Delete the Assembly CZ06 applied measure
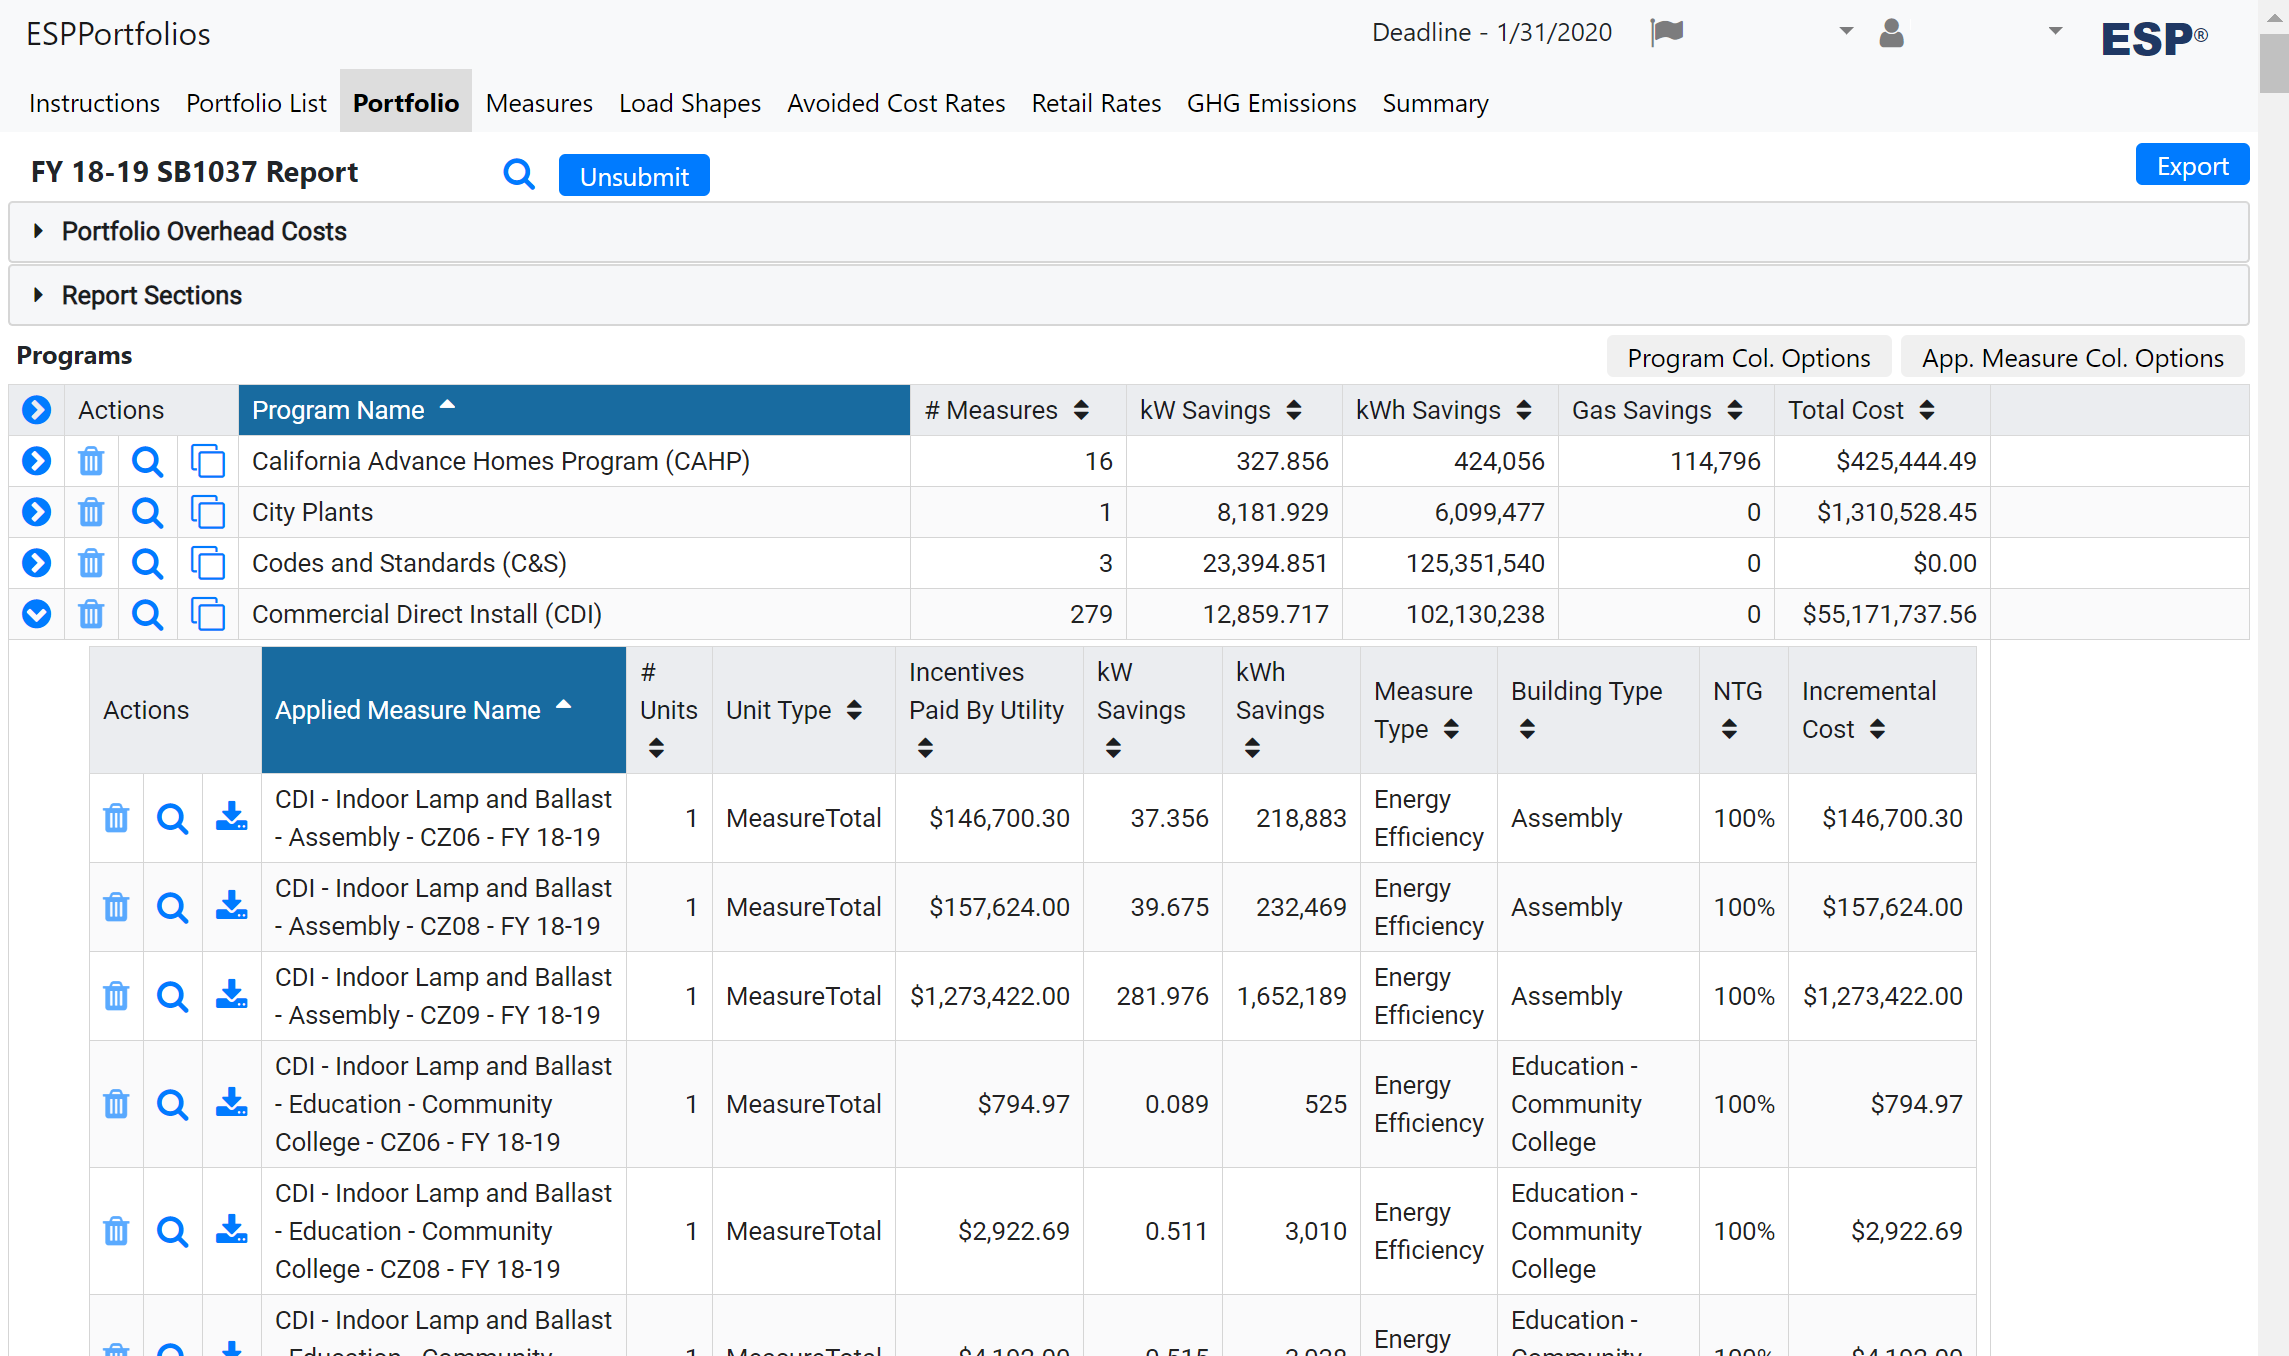 pyautogui.click(x=116, y=818)
